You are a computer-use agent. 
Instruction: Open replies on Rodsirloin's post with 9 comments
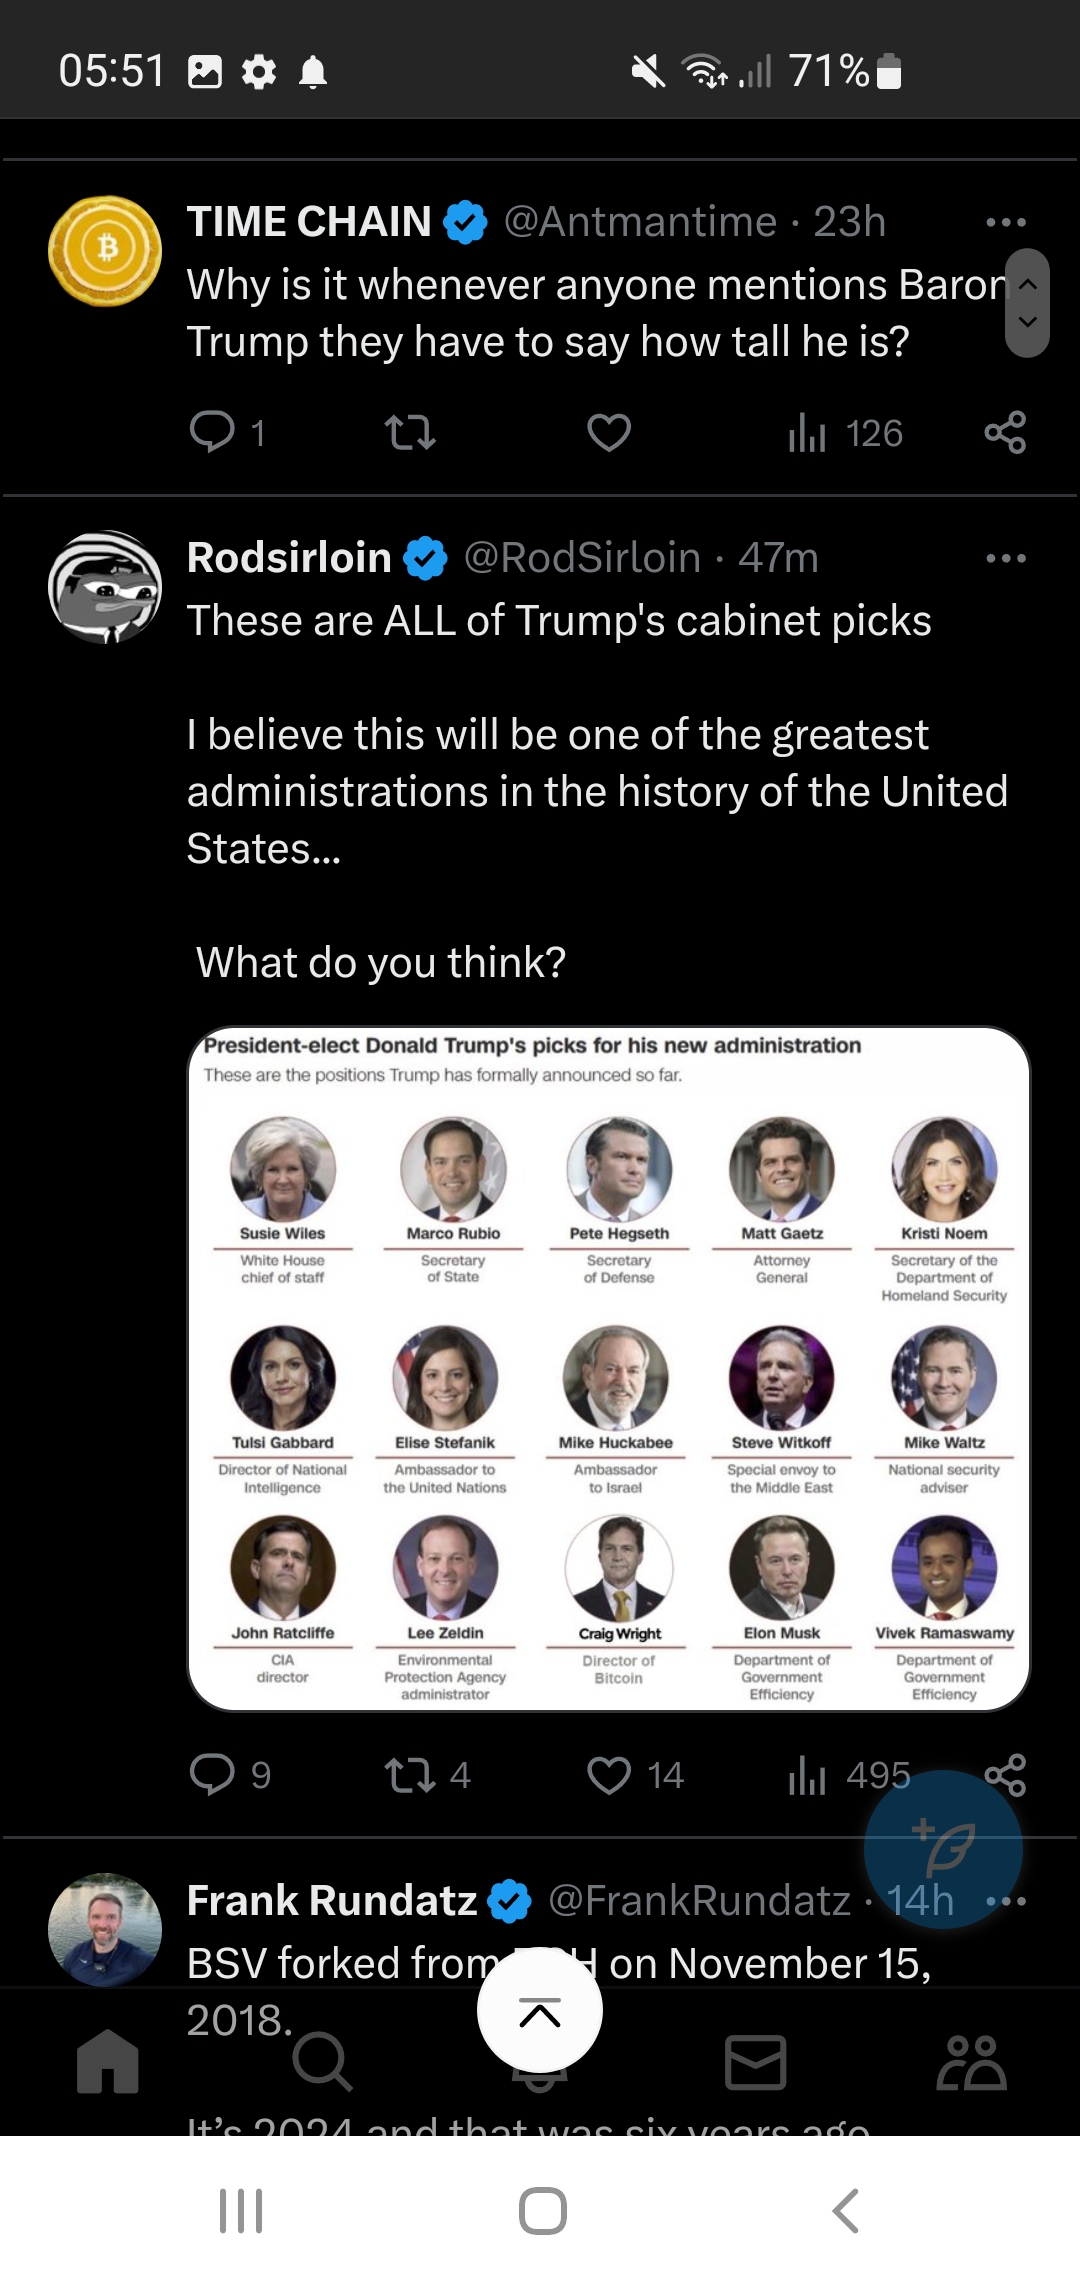230,1775
